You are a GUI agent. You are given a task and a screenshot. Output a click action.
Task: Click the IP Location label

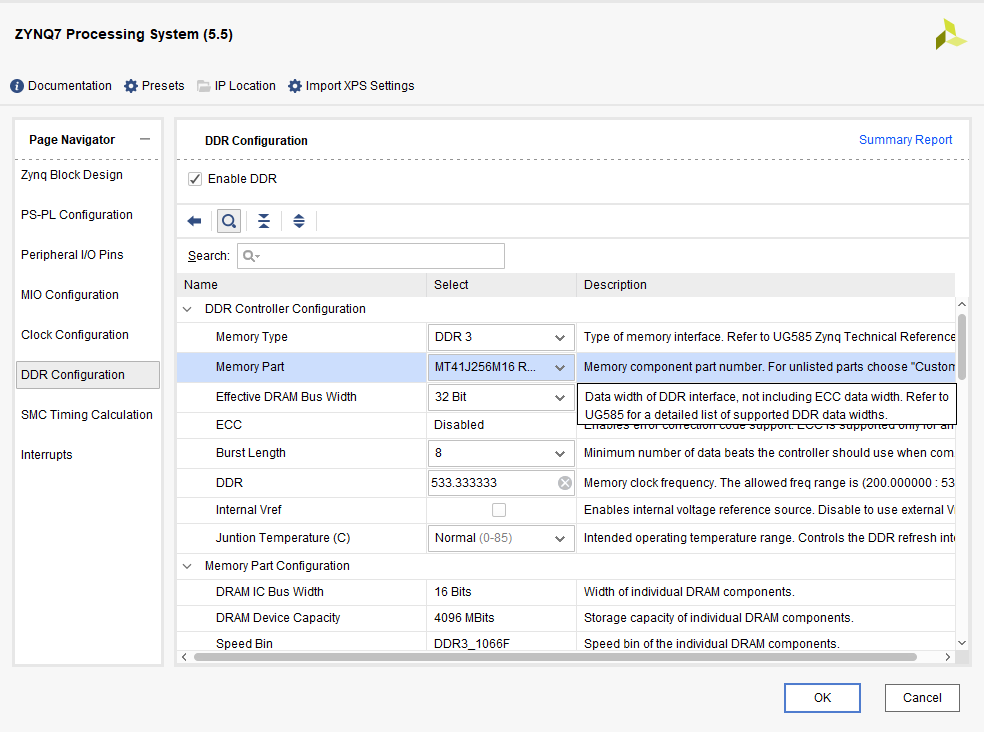[245, 86]
